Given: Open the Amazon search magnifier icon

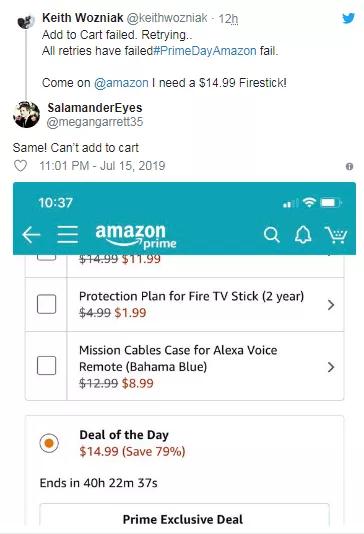Looking at the screenshot, I should pyautogui.click(x=272, y=235).
